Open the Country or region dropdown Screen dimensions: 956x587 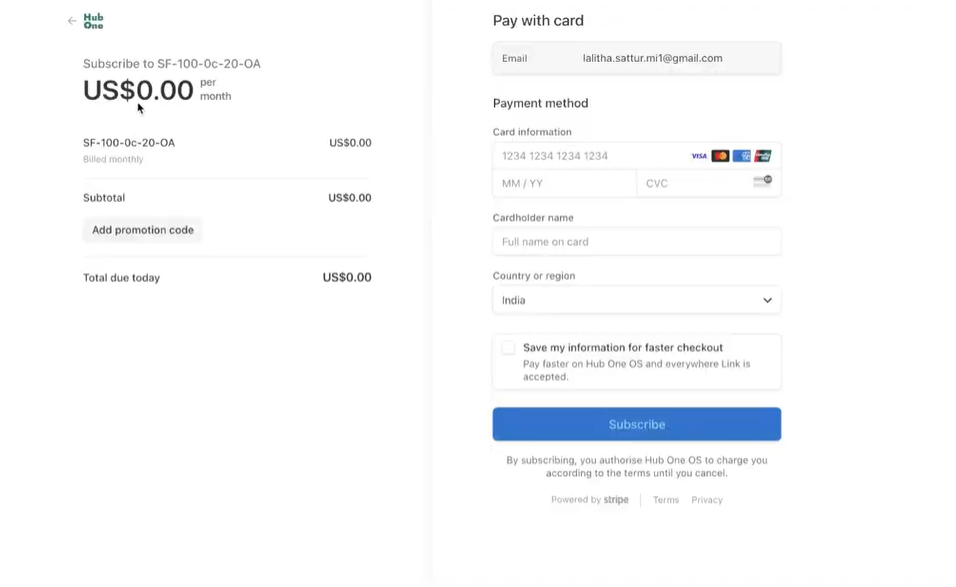[x=636, y=300]
